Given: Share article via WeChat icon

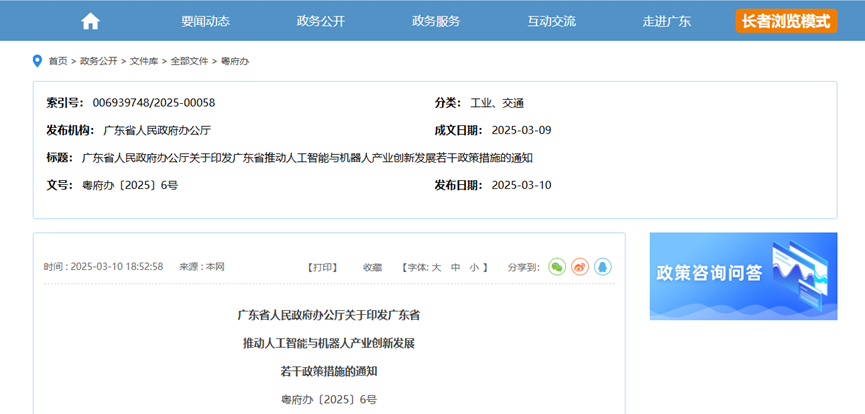Looking at the screenshot, I should click(557, 267).
